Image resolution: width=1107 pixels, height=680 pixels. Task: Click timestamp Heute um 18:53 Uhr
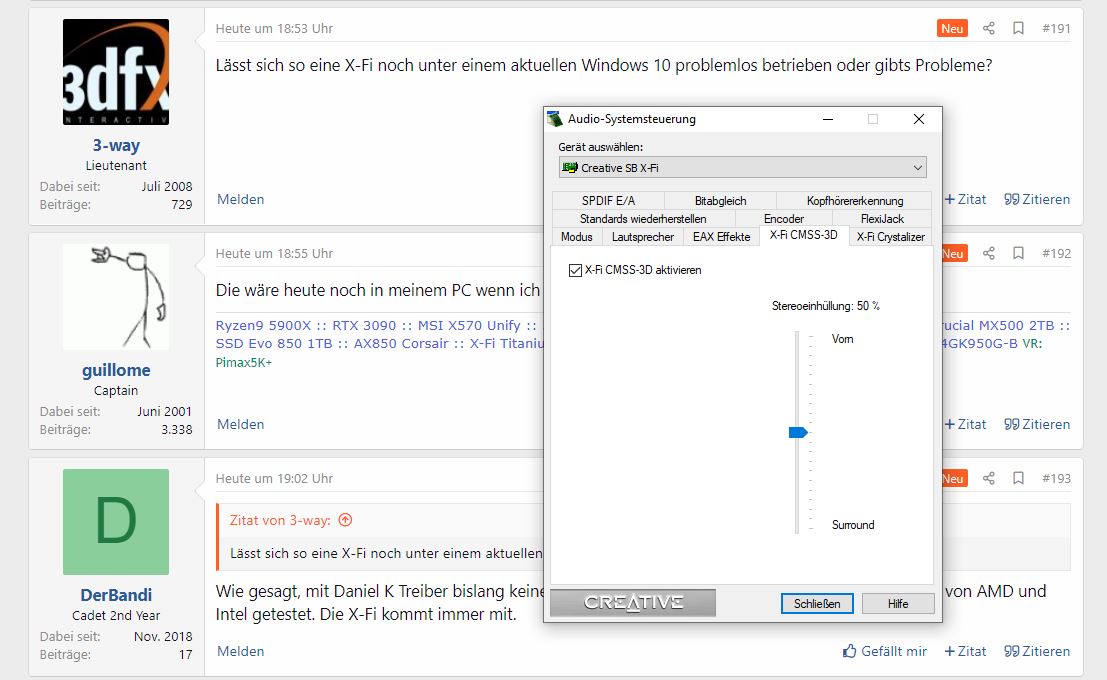[274, 28]
